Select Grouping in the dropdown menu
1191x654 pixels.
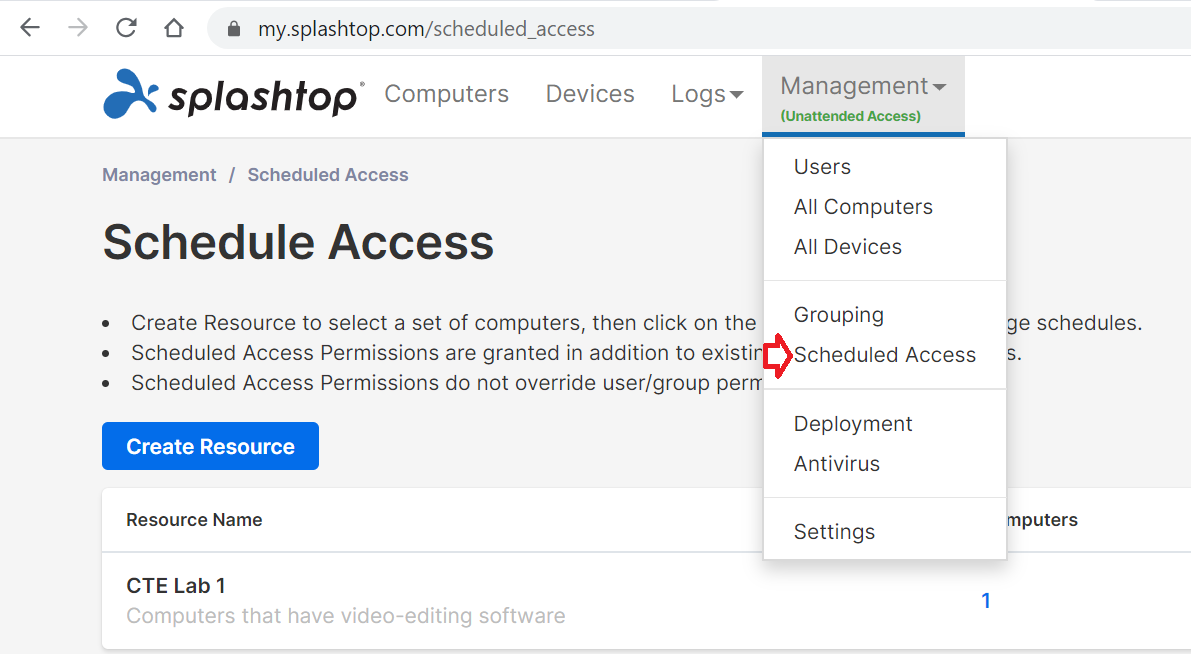[838, 315]
